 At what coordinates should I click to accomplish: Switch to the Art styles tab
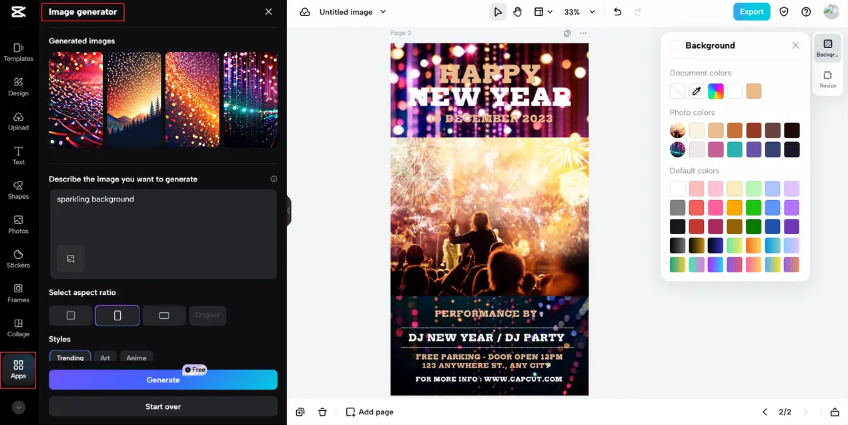(105, 357)
